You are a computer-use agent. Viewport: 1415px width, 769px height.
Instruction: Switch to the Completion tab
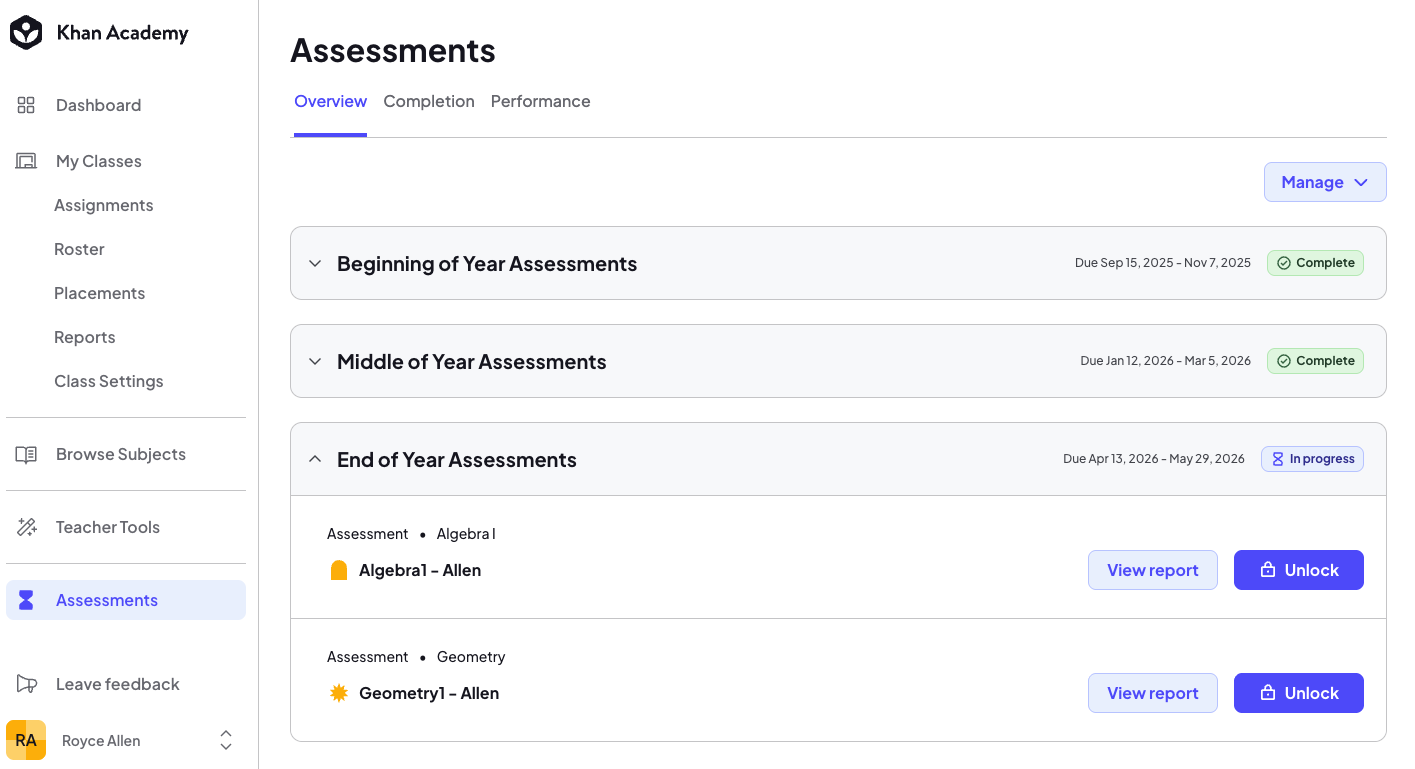pos(429,101)
